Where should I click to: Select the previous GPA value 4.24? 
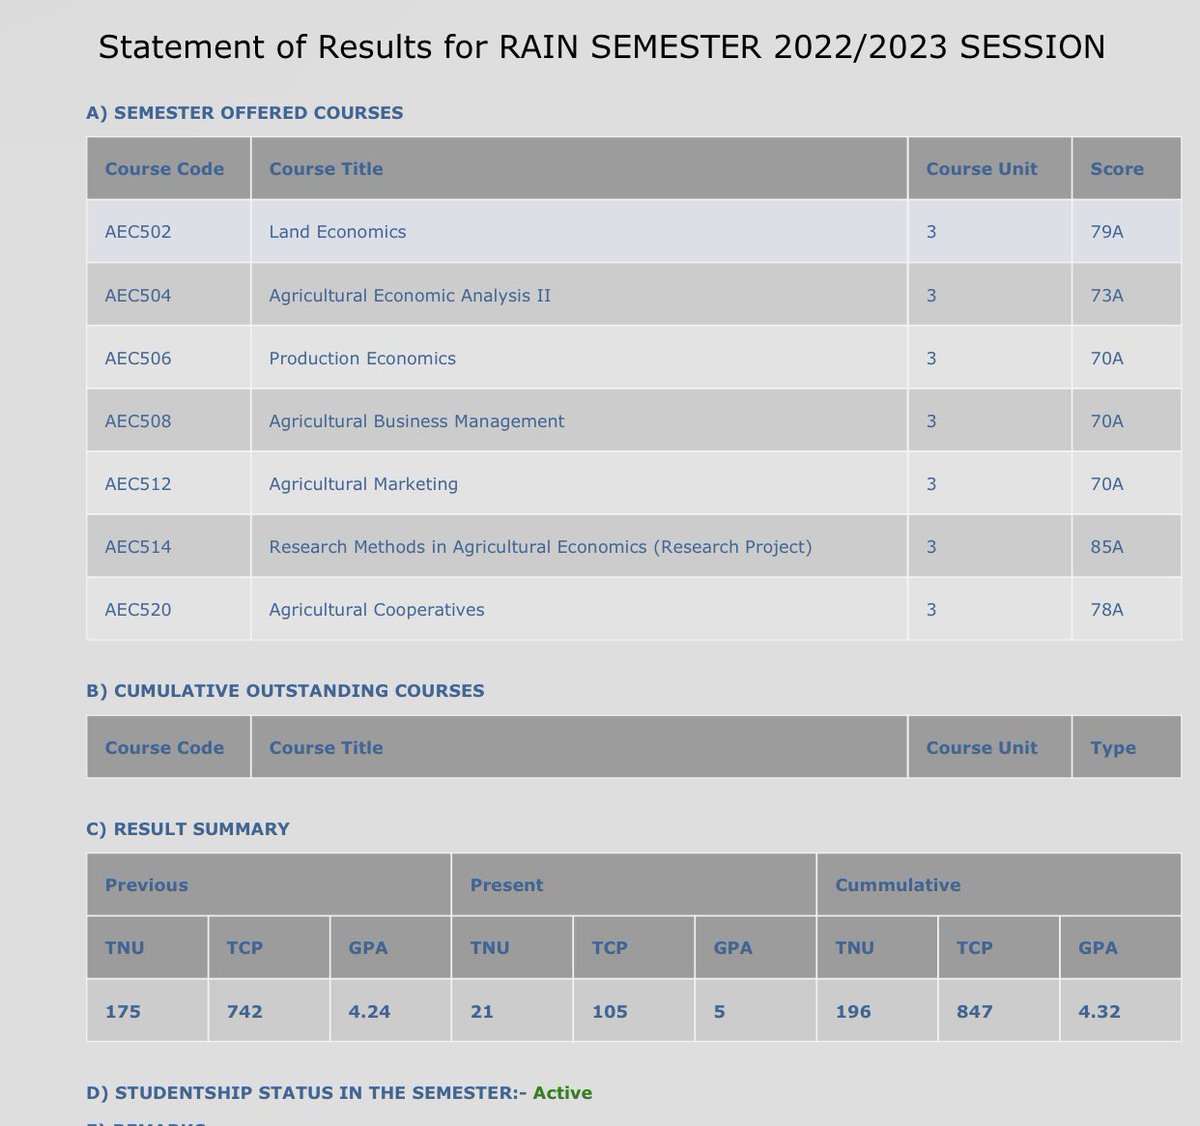369,1011
